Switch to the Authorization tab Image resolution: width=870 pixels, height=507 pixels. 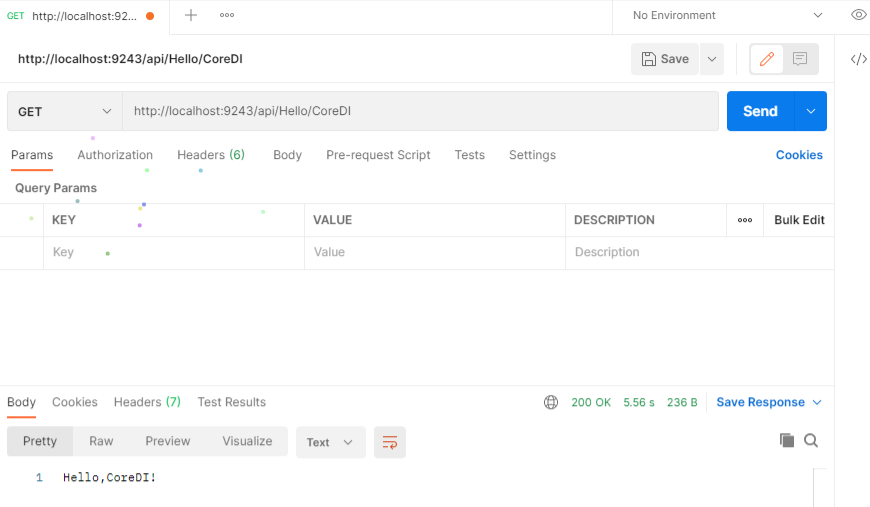[x=115, y=155]
